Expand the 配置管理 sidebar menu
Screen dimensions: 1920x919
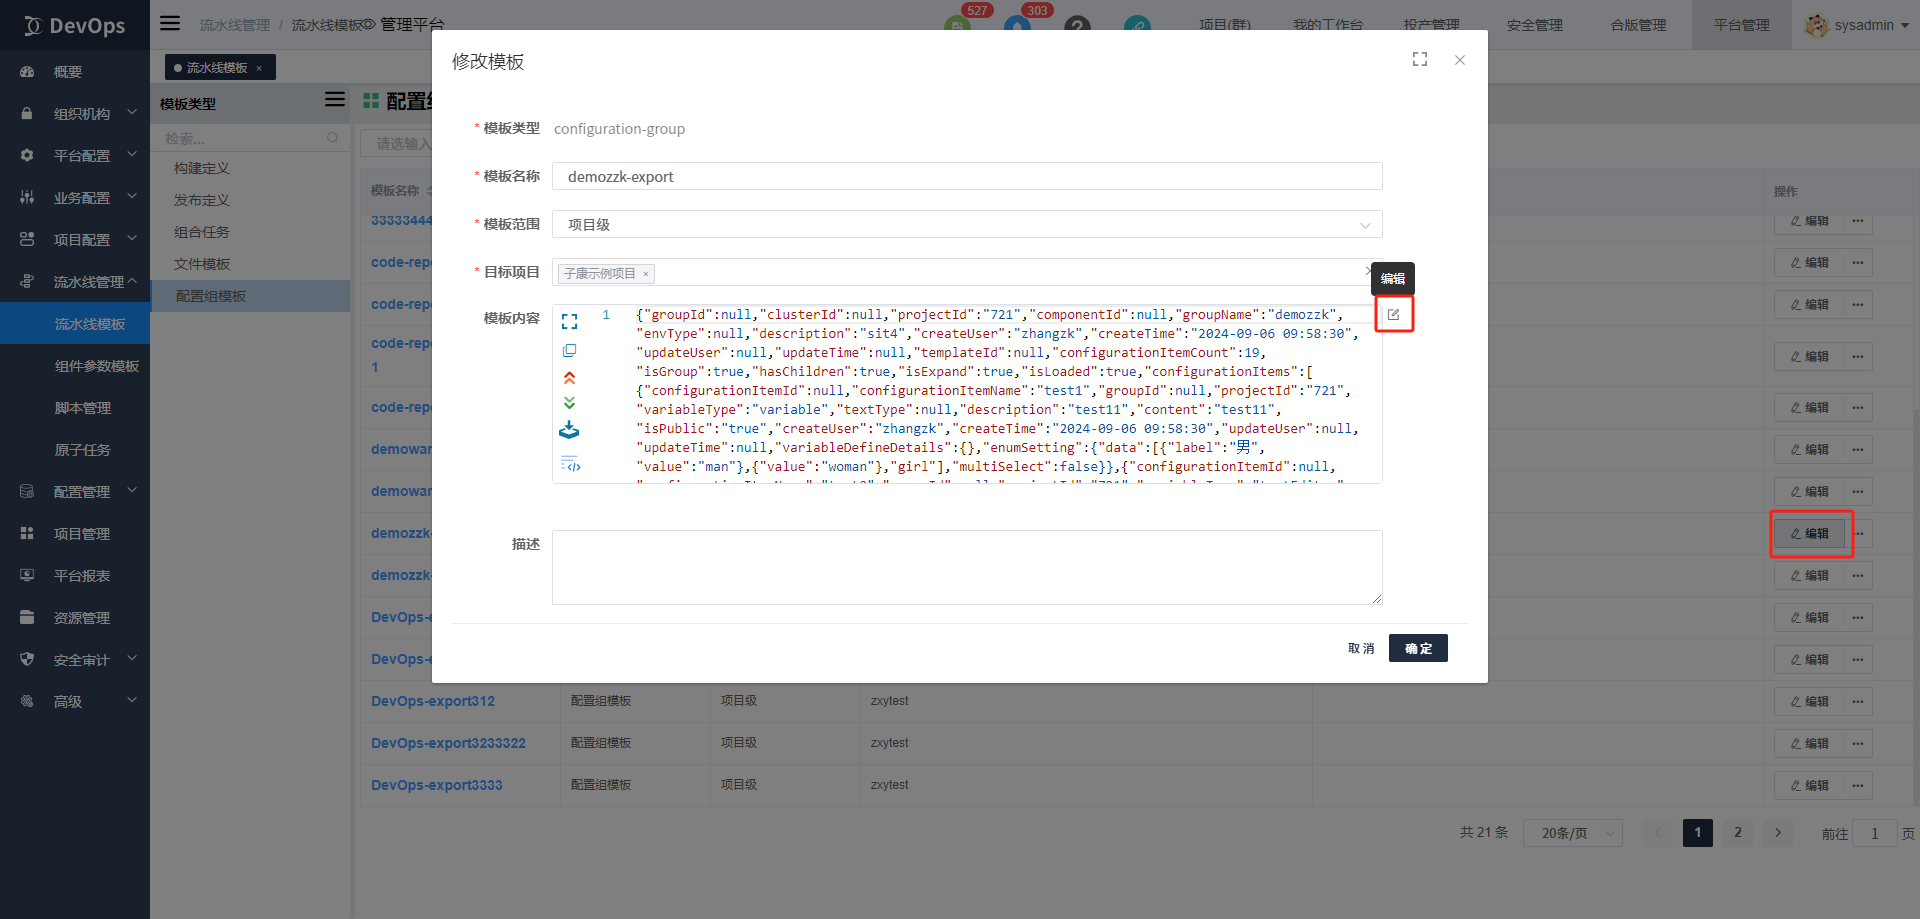coord(75,492)
